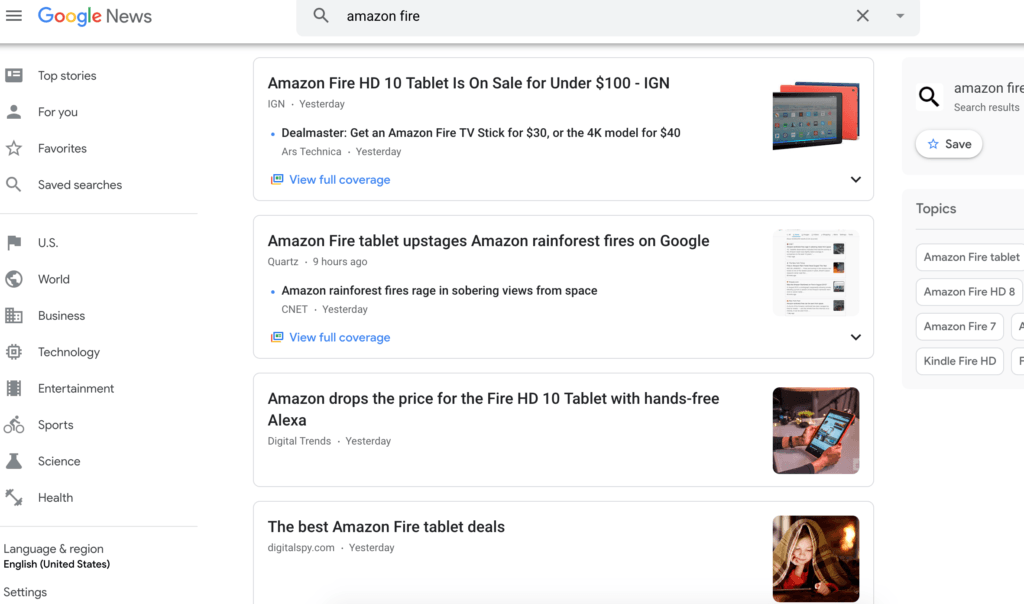View full coverage of IGN tablet story
Viewport: 1024px width, 604px height.
click(x=339, y=180)
